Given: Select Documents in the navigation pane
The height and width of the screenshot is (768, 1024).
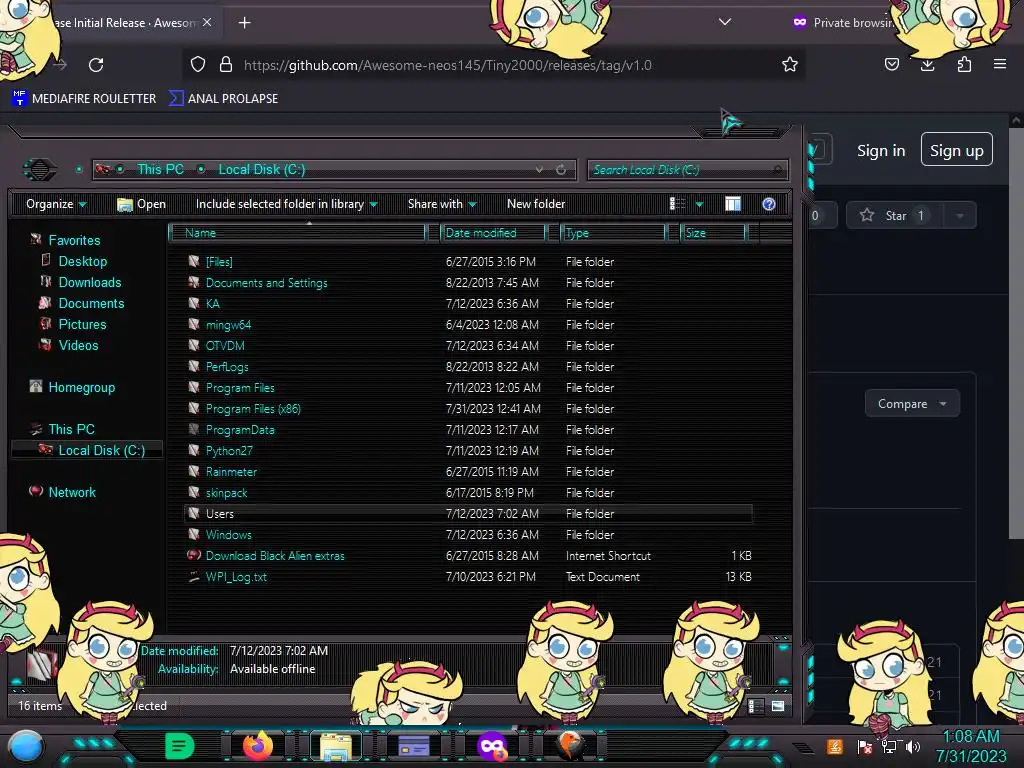Looking at the screenshot, I should [91, 303].
